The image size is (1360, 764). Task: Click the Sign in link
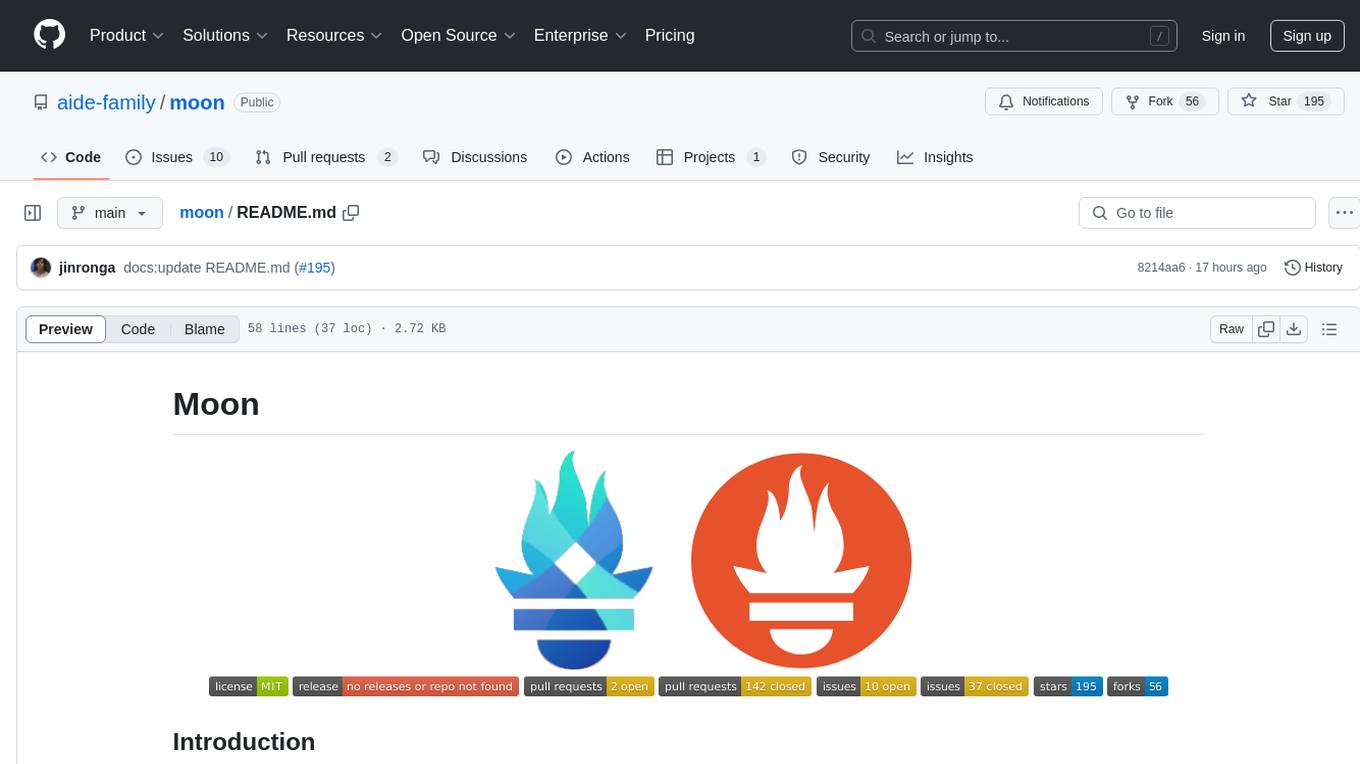(x=1223, y=36)
